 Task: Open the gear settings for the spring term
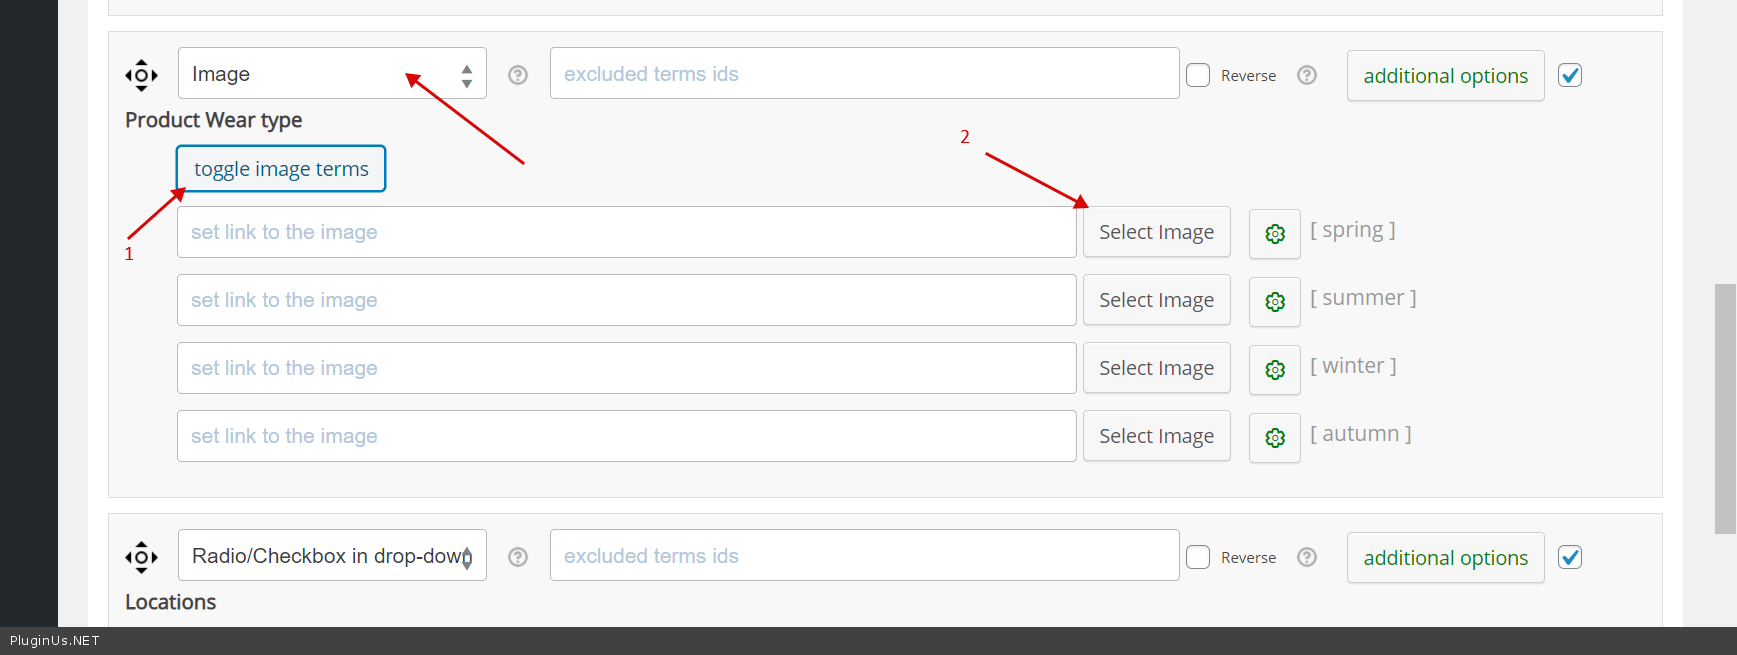coord(1275,234)
